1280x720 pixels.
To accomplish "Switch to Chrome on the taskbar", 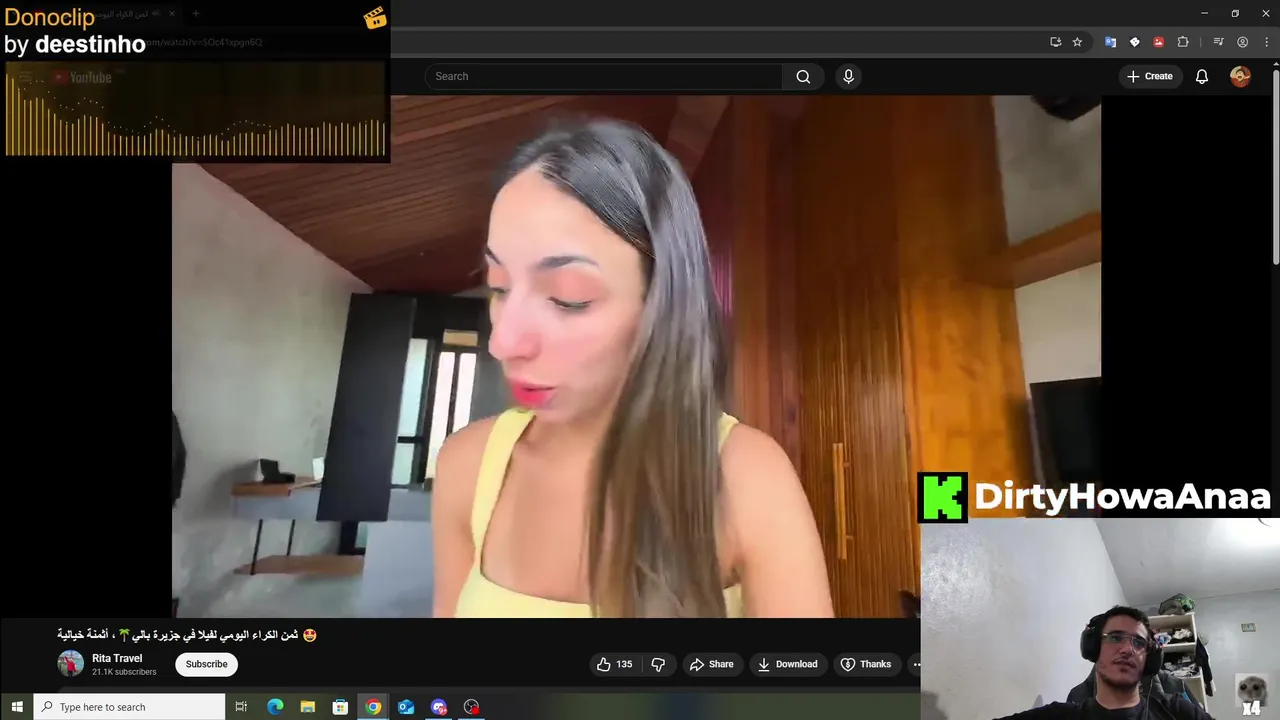I will coord(373,707).
